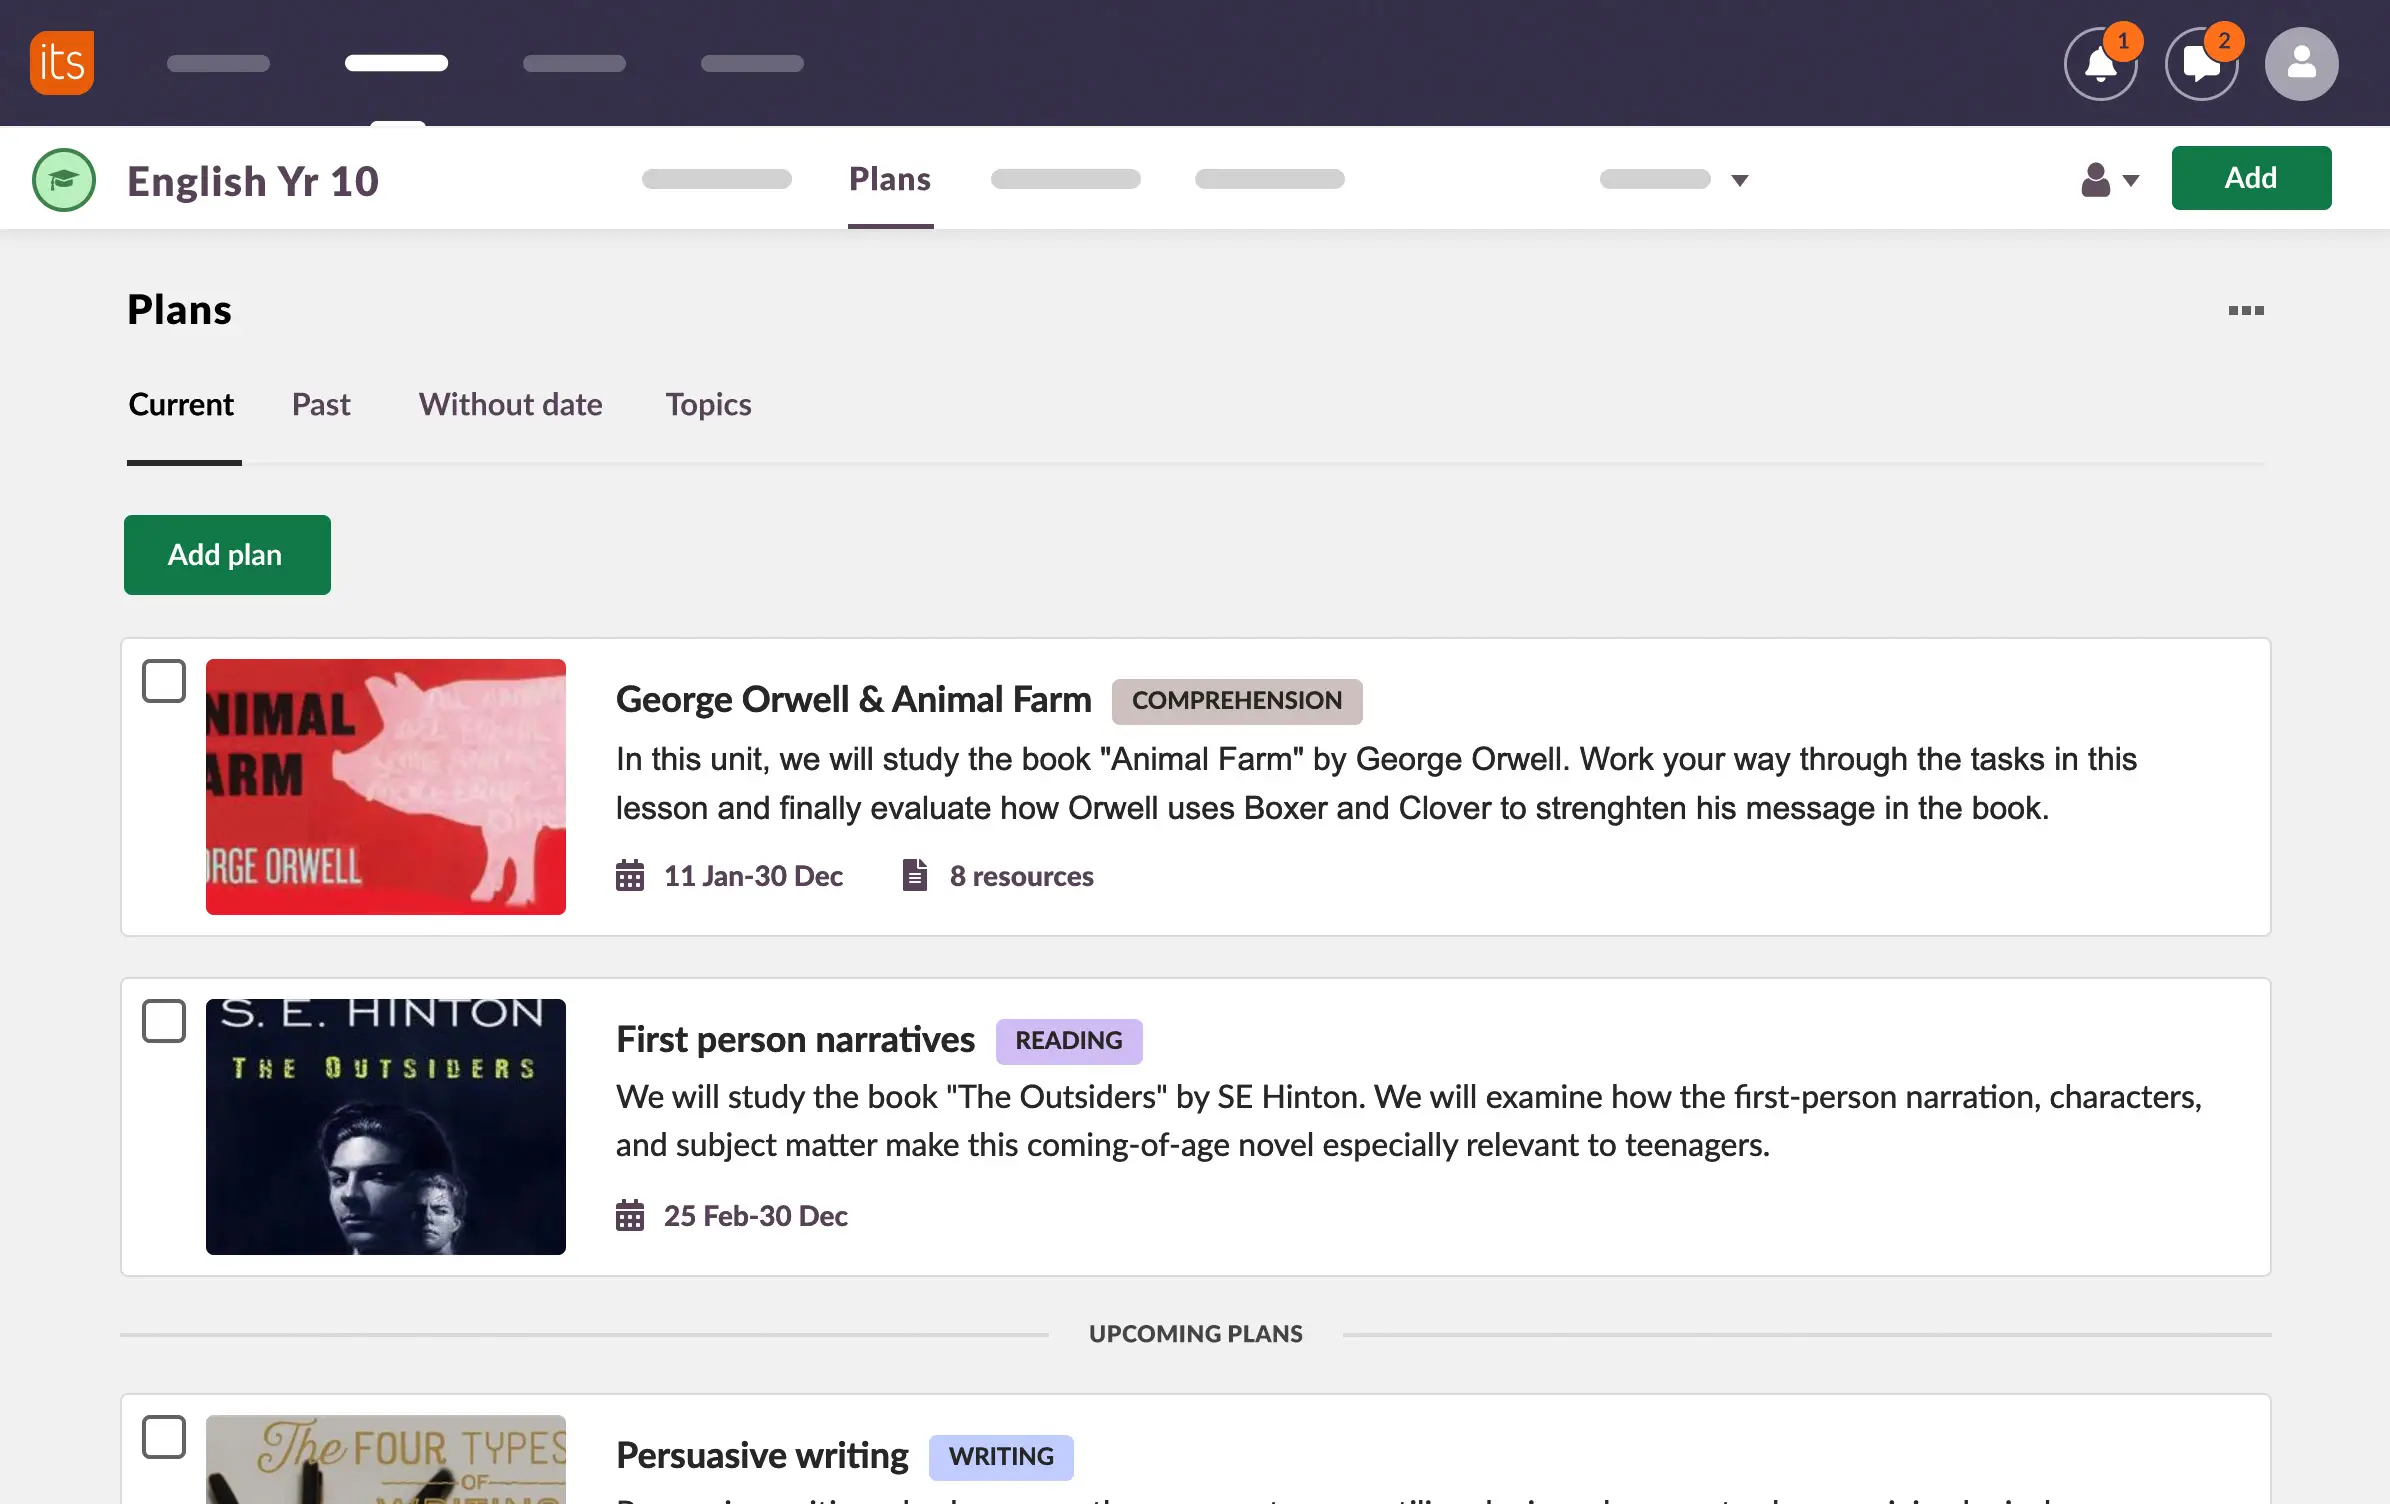2390x1504 pixels.
Task: Select the First person narratives checkbox
Action: pos(164,1021)
